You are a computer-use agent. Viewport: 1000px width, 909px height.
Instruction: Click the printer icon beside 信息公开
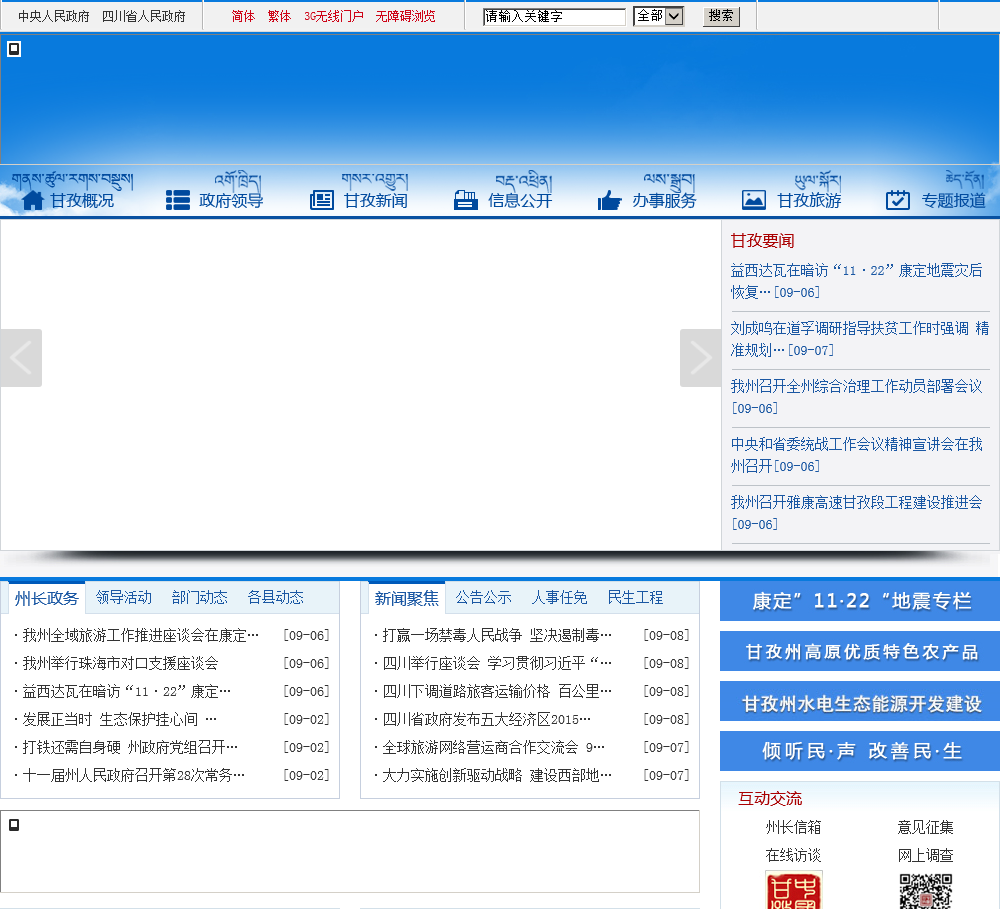[466, 200]
